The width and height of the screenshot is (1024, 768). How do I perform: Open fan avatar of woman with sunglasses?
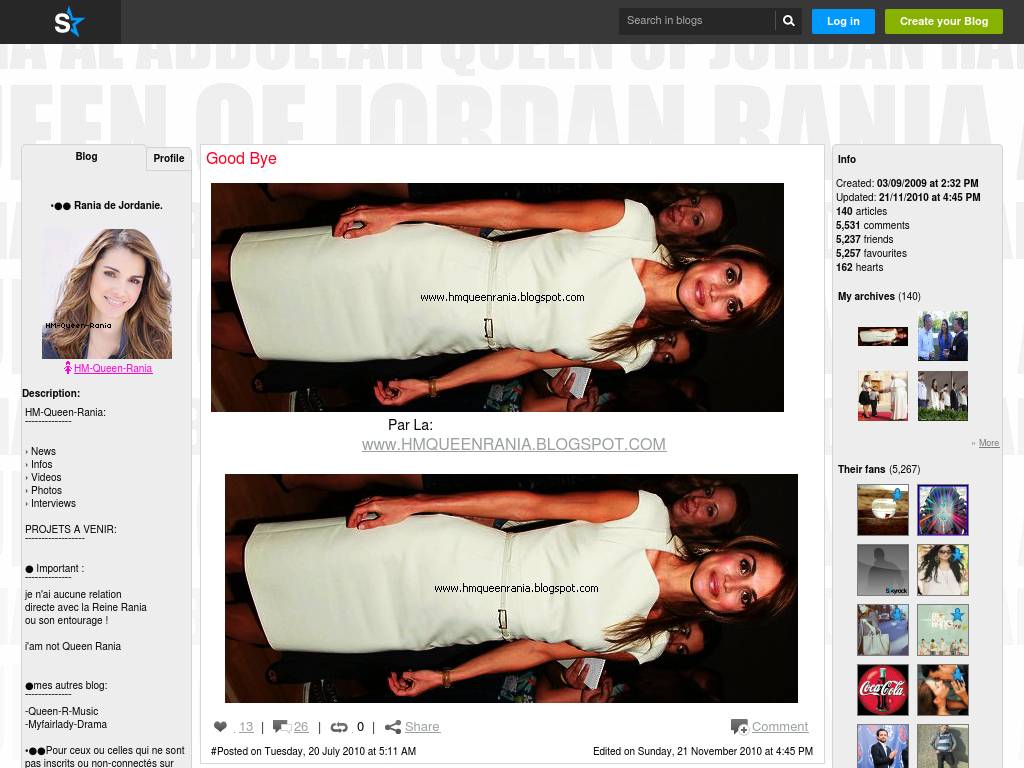942,570
